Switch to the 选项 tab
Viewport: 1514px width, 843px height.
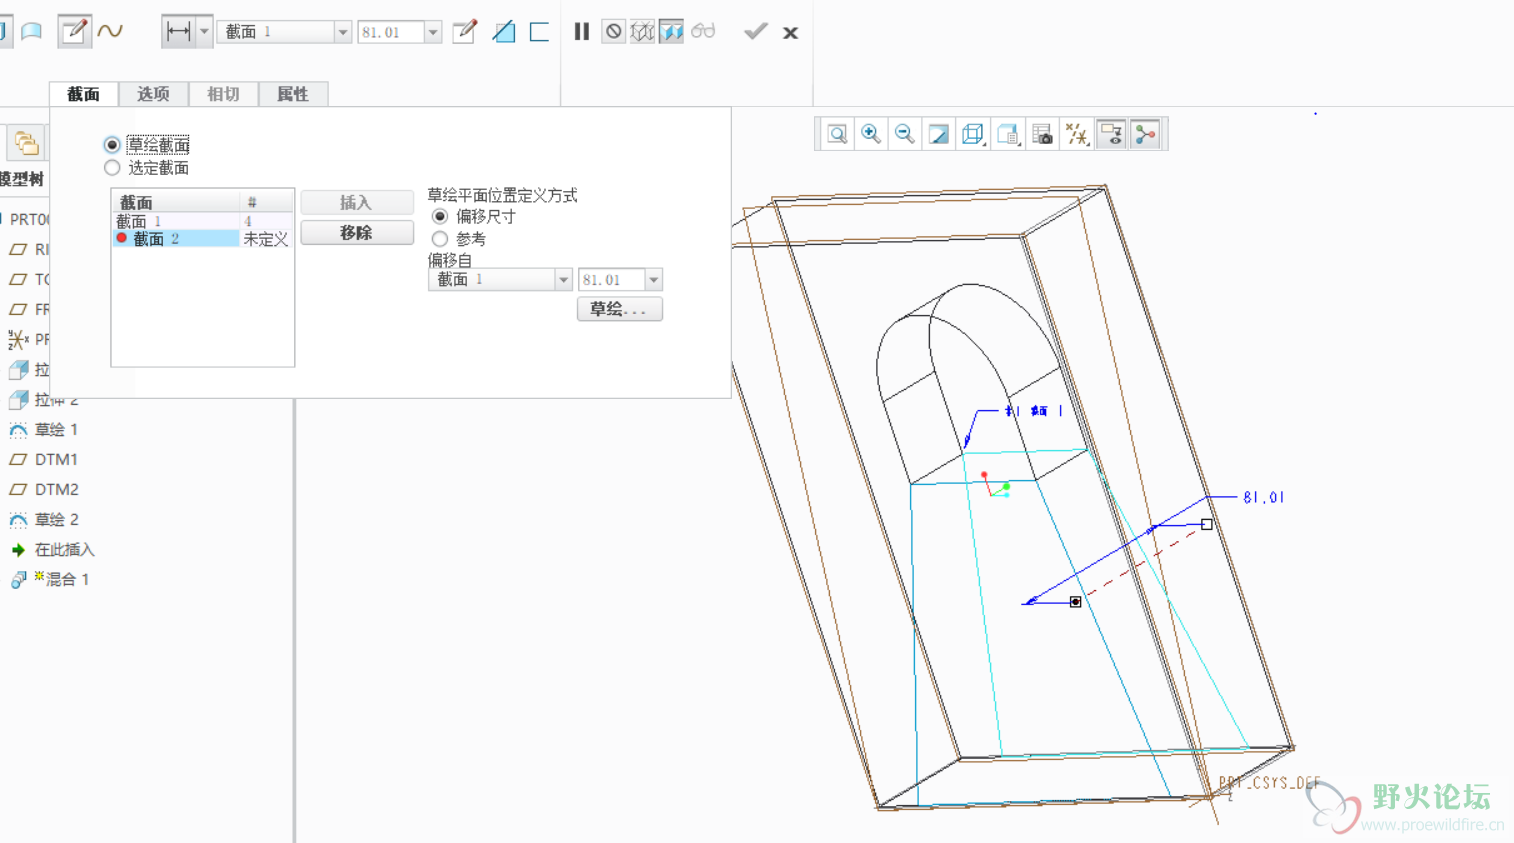click(154, 94)
